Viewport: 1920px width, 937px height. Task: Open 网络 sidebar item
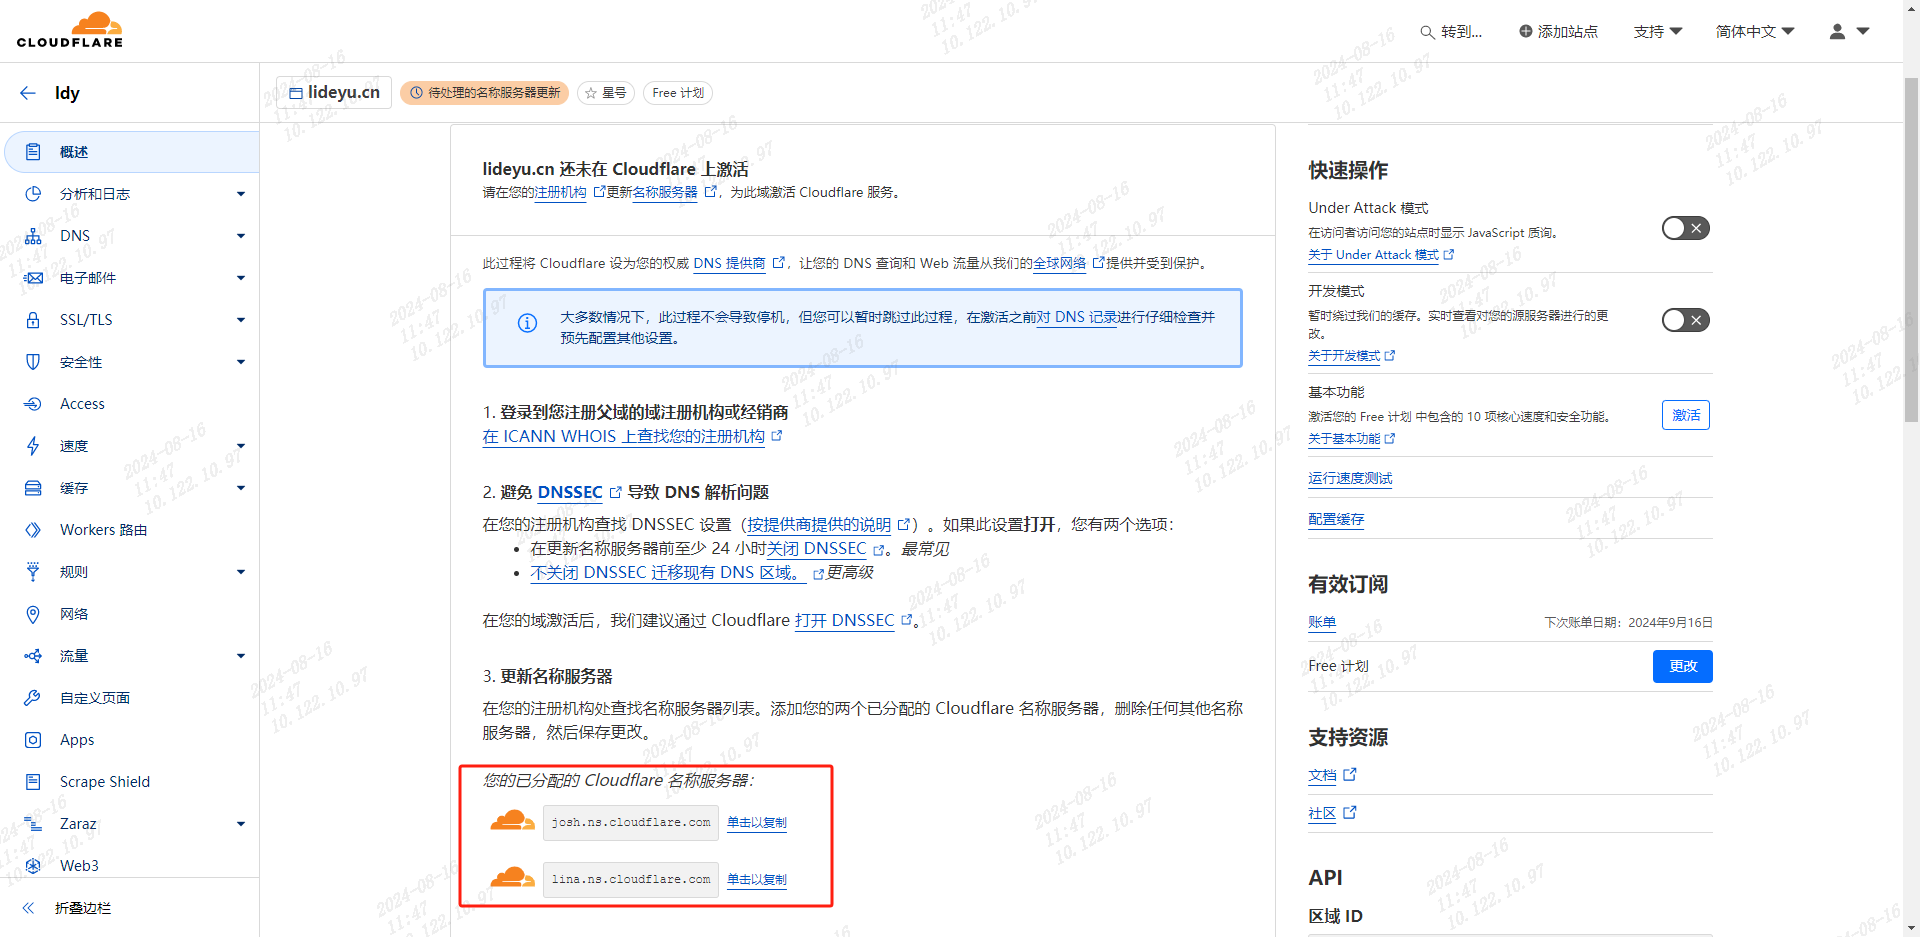[130, 614]
